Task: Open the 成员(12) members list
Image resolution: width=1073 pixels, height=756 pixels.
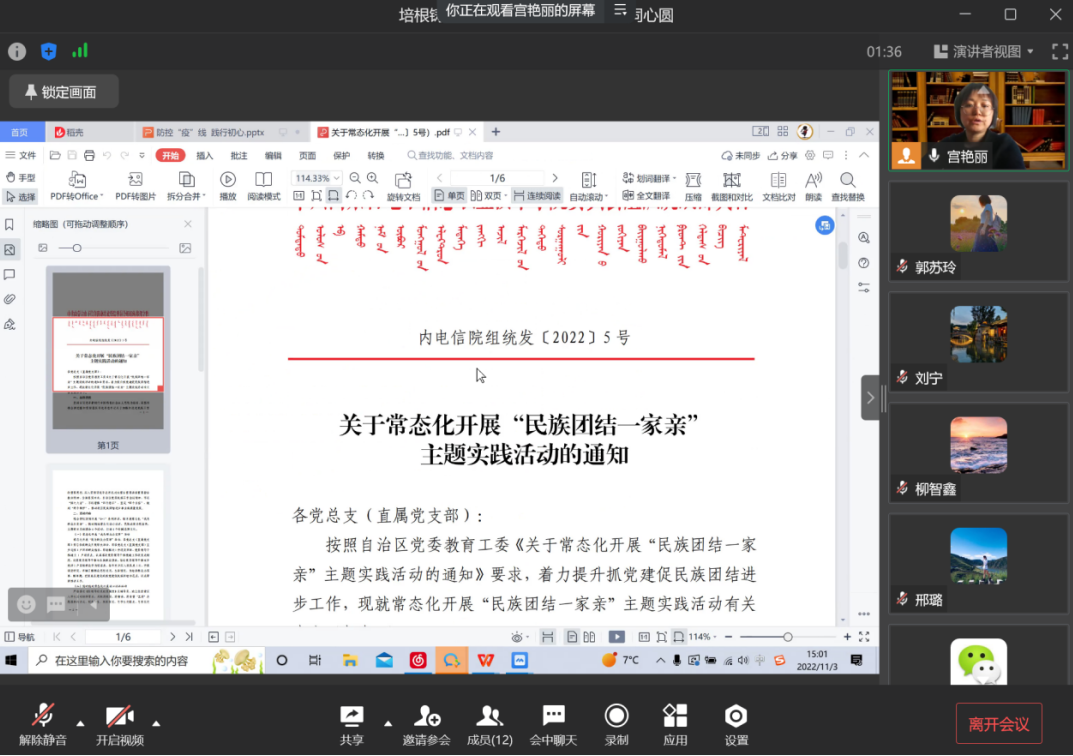Action: point(489,722)
